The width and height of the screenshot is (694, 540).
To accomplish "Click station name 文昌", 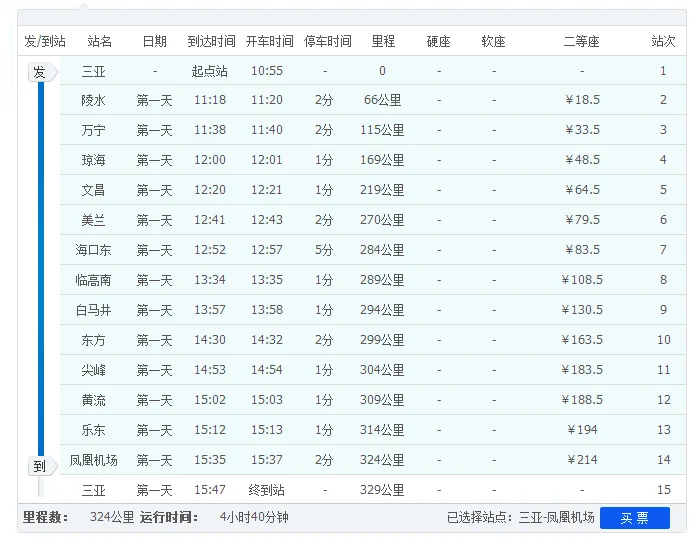I will click(93, 190).
